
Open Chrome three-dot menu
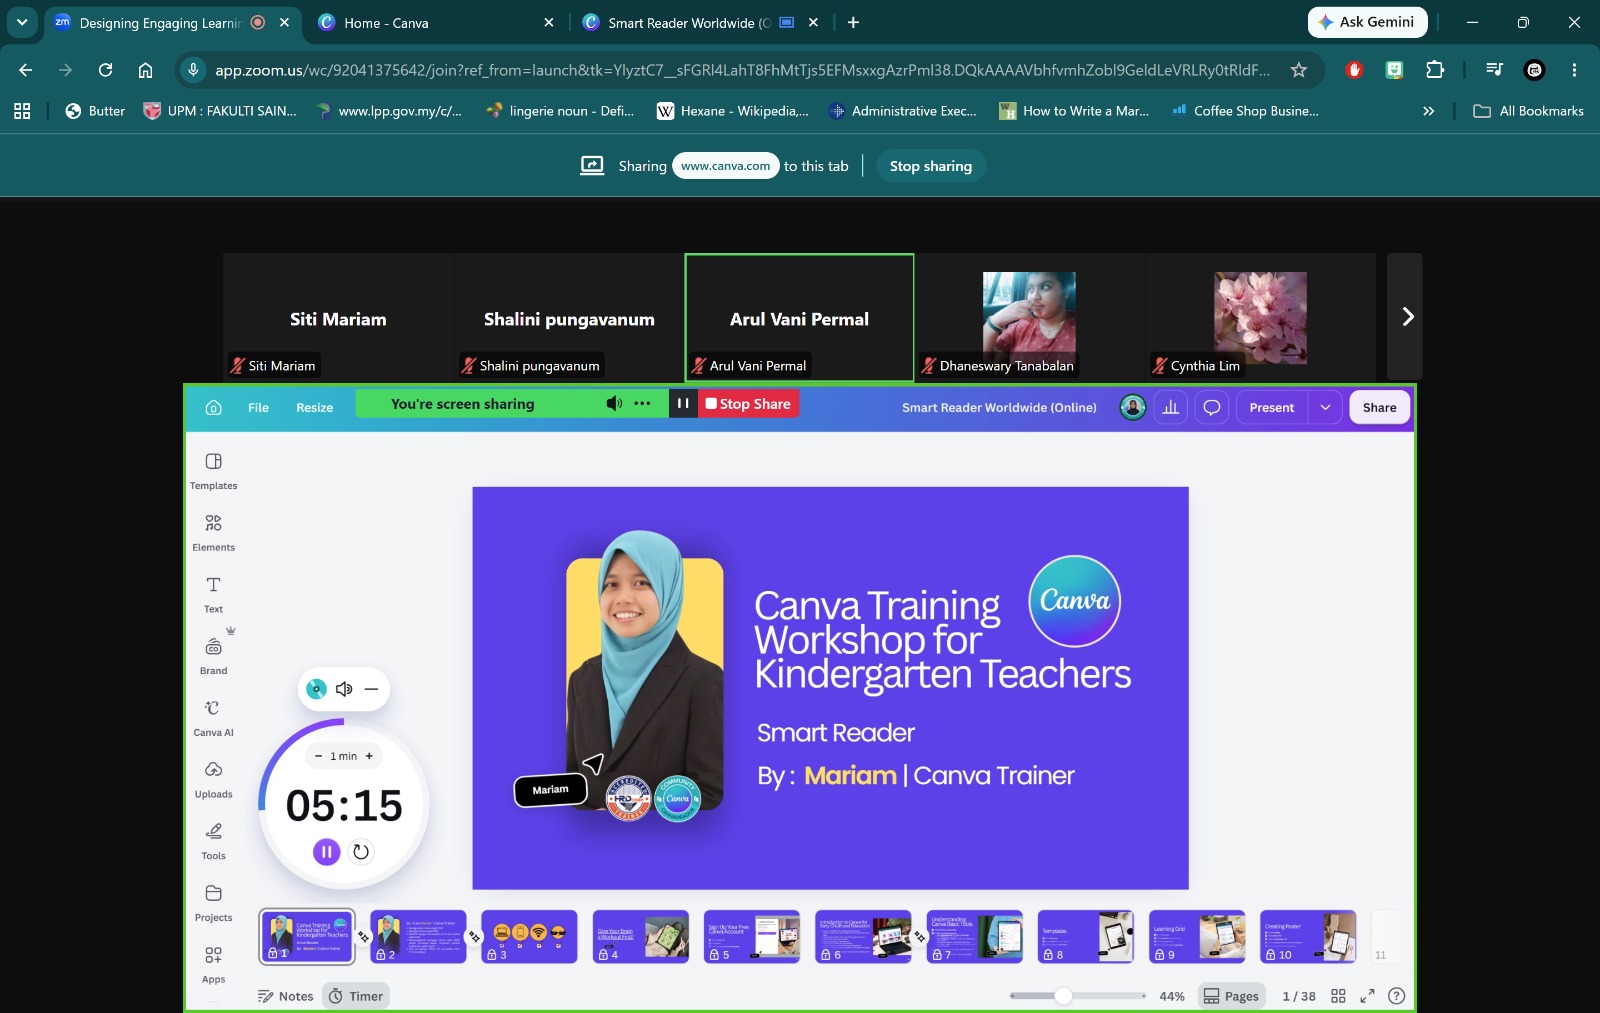[x=1574, y=70]
